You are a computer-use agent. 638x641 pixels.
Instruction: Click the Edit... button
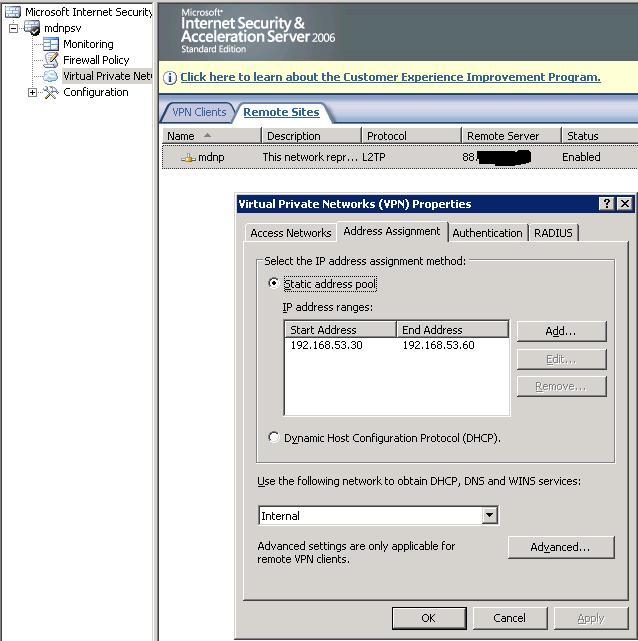[561, 359]
